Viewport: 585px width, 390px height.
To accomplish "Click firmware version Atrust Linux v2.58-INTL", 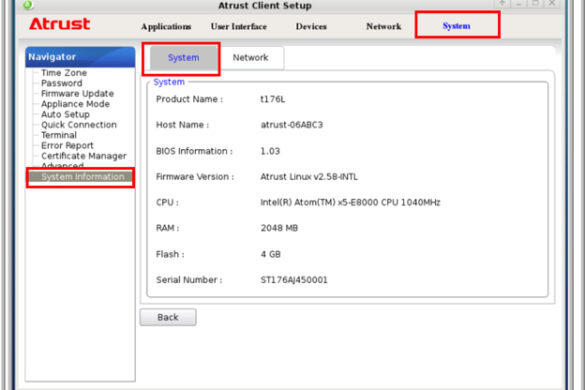I will click(x=309, y=177).
